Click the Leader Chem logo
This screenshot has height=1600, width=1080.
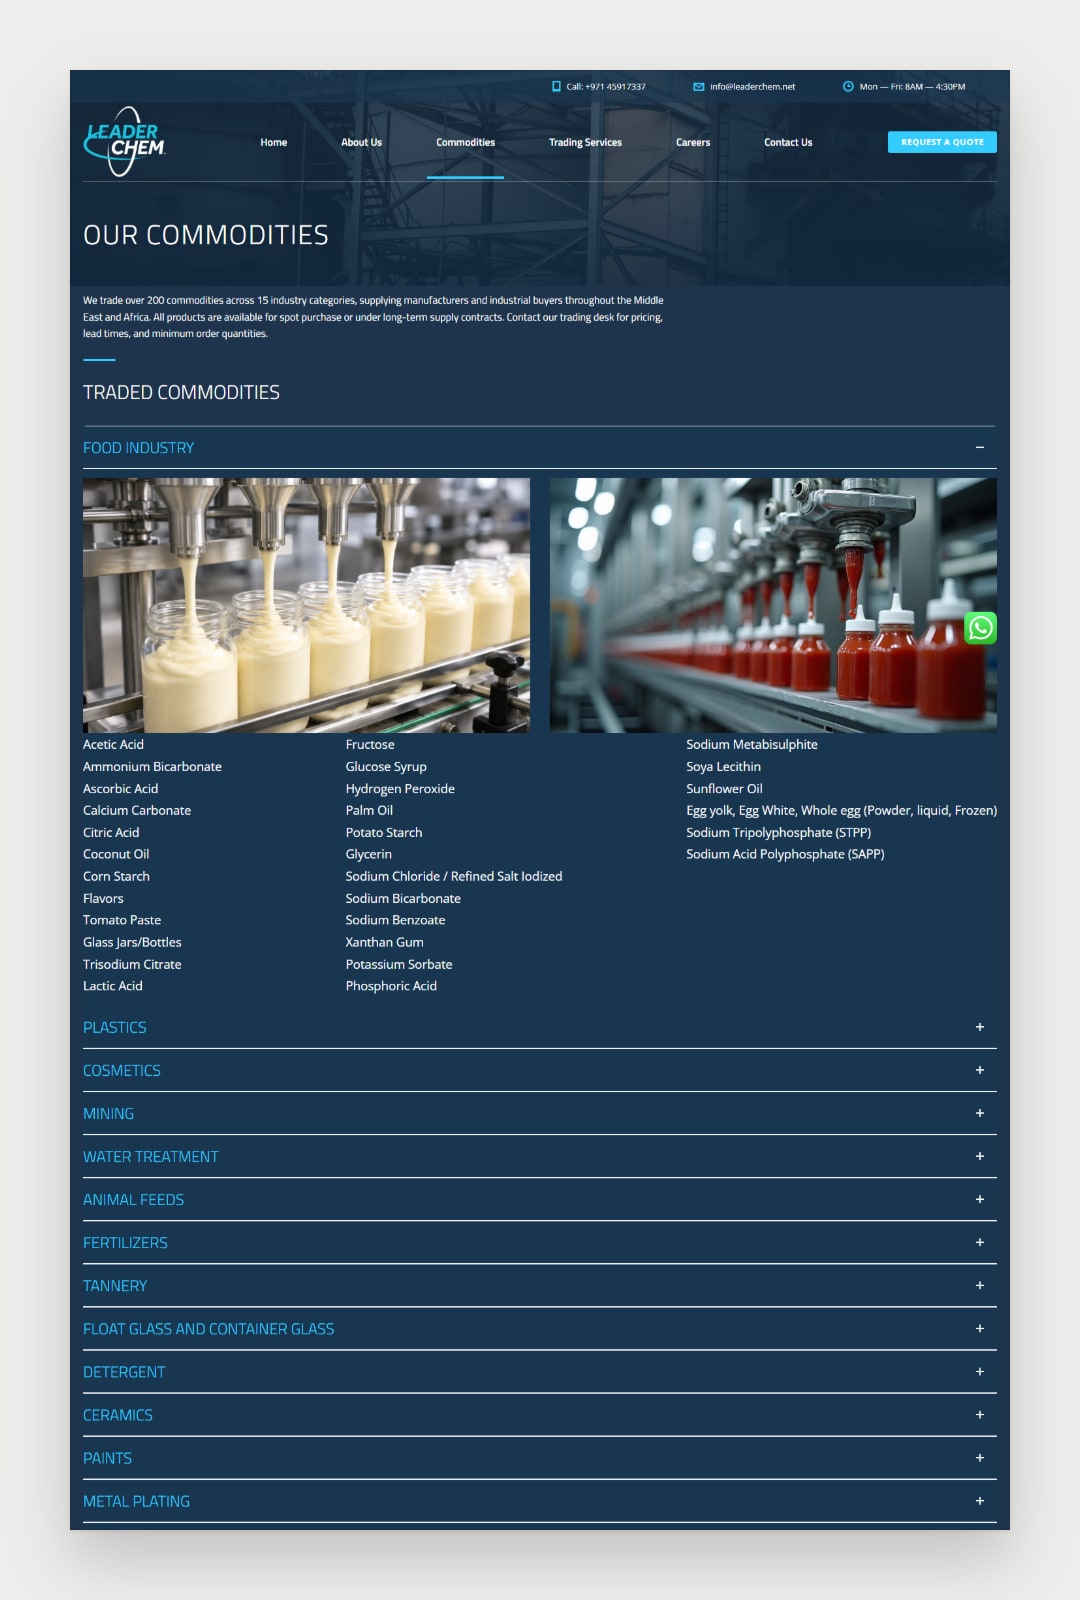(x=124, y=142)
